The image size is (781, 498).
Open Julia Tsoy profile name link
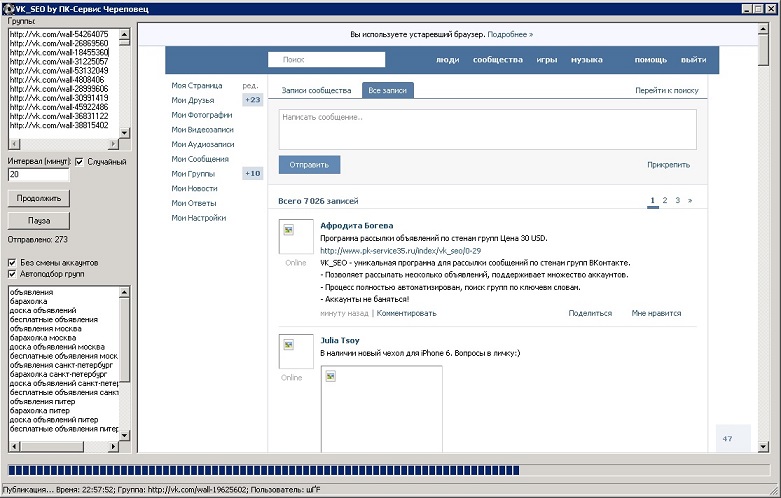[340, 341]
